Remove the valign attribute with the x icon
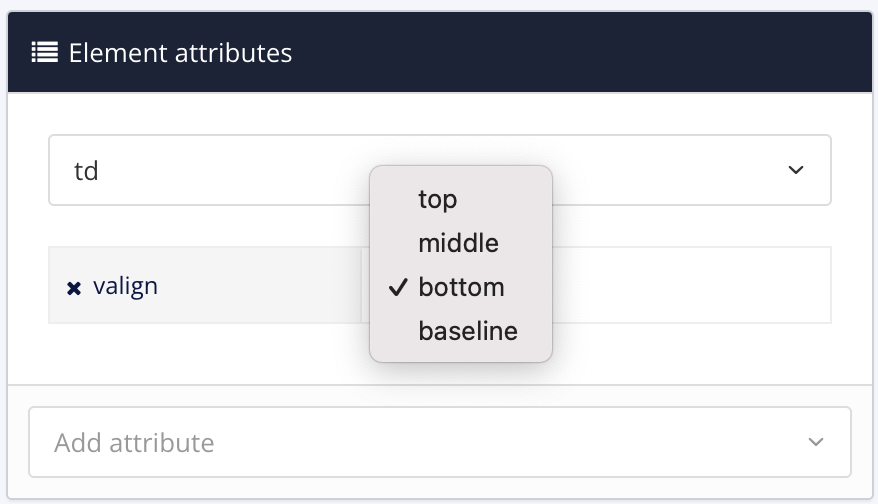 (x=73, y=288)
